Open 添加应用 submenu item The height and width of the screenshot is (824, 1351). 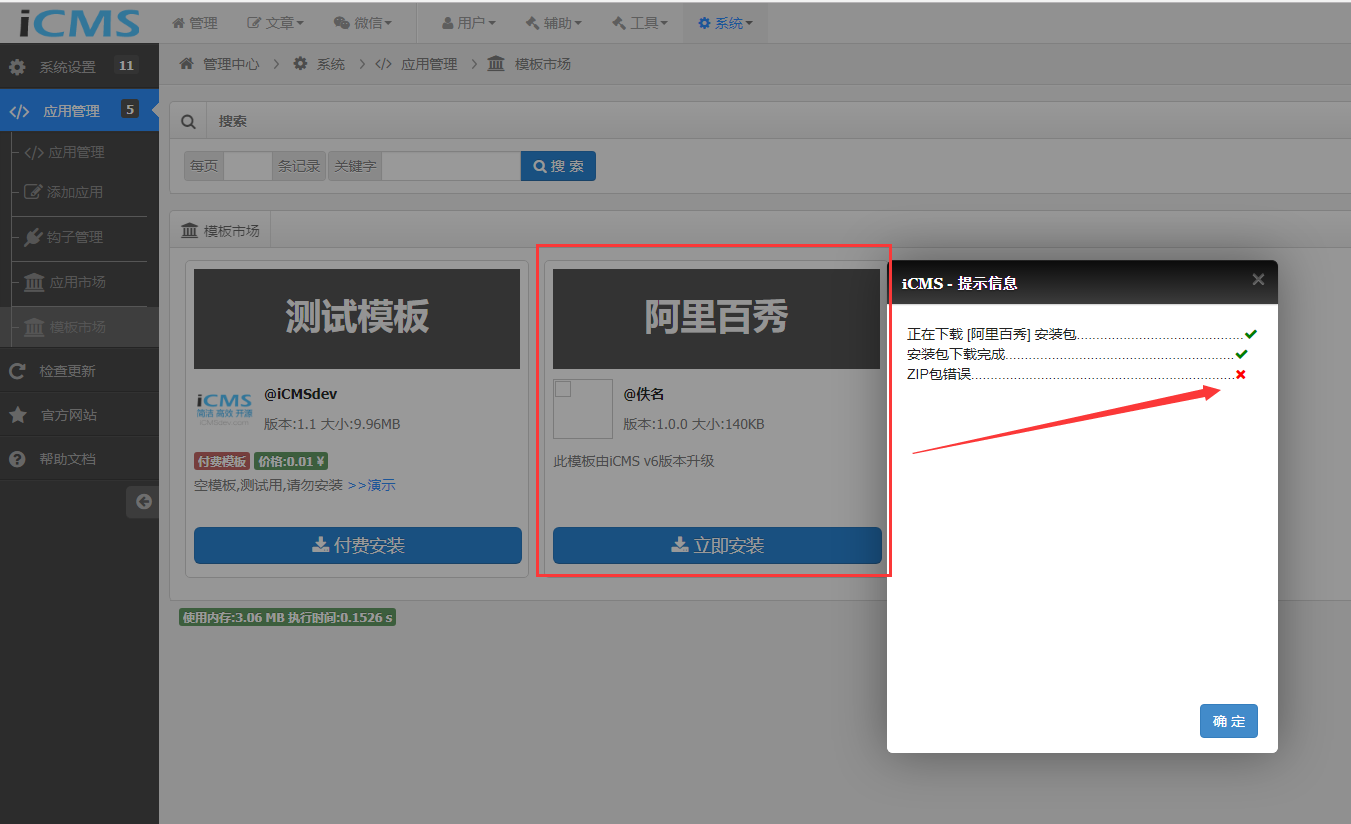(75, 192)
